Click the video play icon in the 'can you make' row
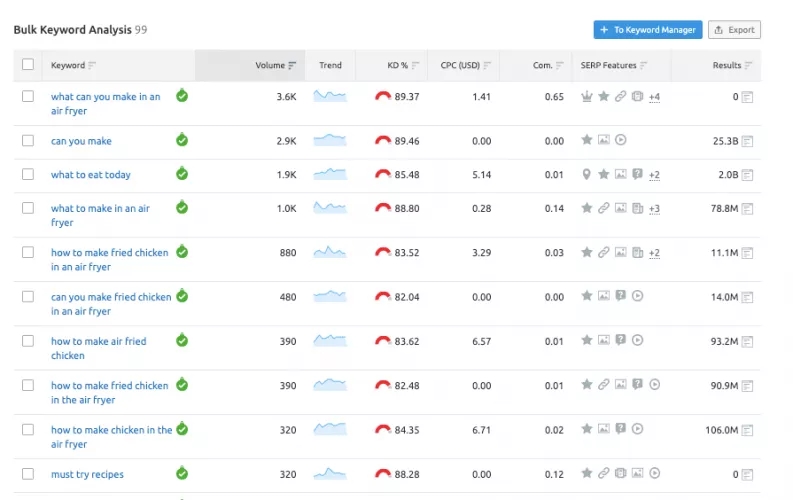Screen dimensions: 793x500 pos(621,141)
